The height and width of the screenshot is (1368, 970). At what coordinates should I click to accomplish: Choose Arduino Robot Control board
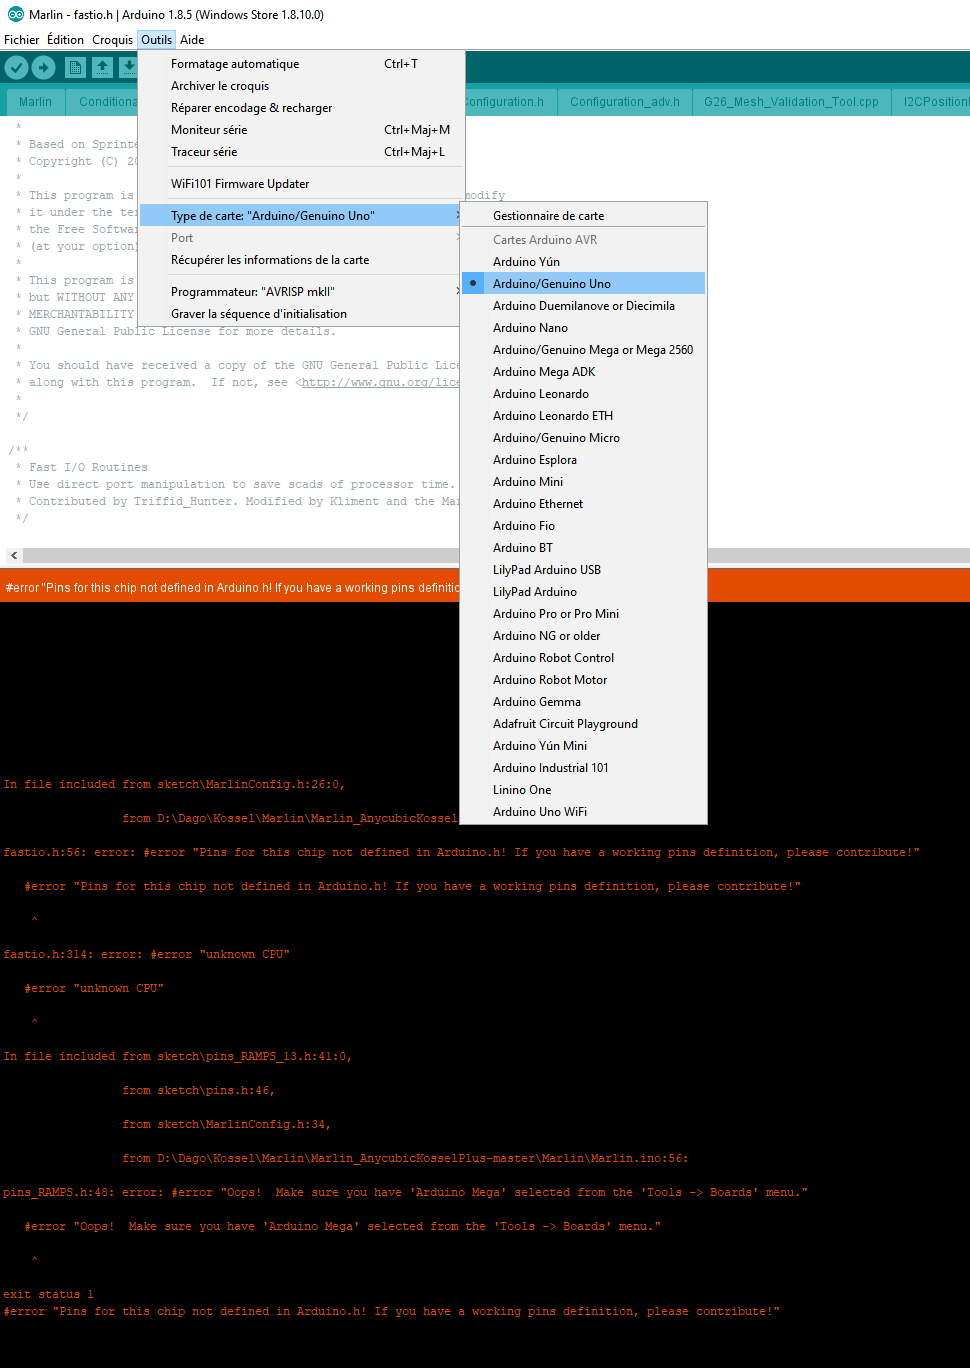[x=583, y=658]
